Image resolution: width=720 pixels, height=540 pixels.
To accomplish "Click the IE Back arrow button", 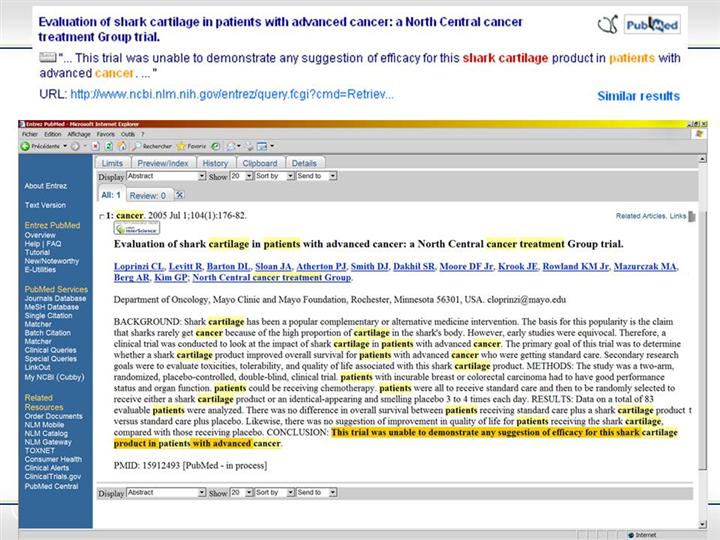I will tap(24, 146).
